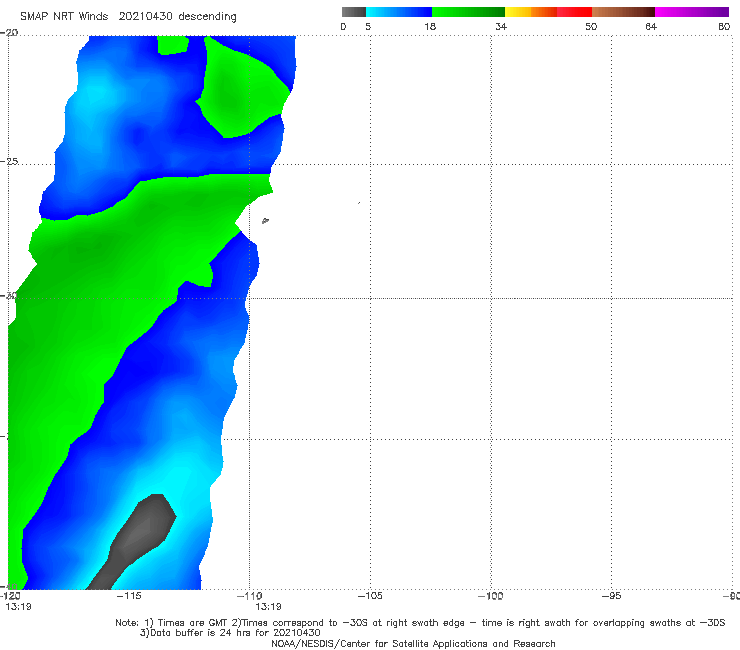The image size is (740, 650).
Task: Click the "-115" longitude axis label
Action: tap(129, 596)
